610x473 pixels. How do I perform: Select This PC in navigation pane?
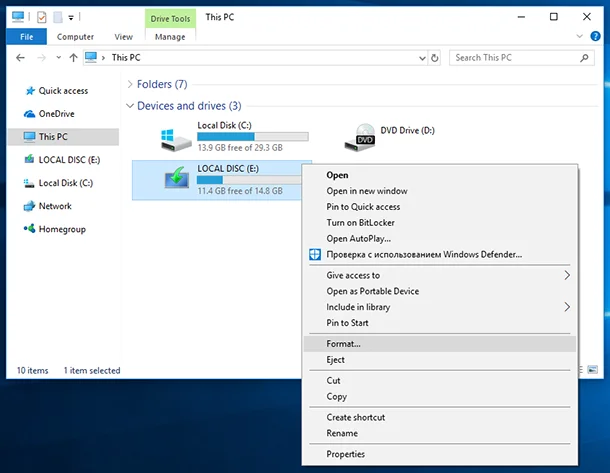point(63,137)
